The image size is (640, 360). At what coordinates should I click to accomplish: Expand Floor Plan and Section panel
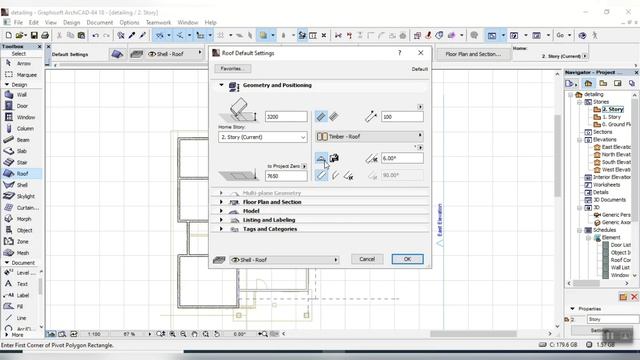point(221,202)
